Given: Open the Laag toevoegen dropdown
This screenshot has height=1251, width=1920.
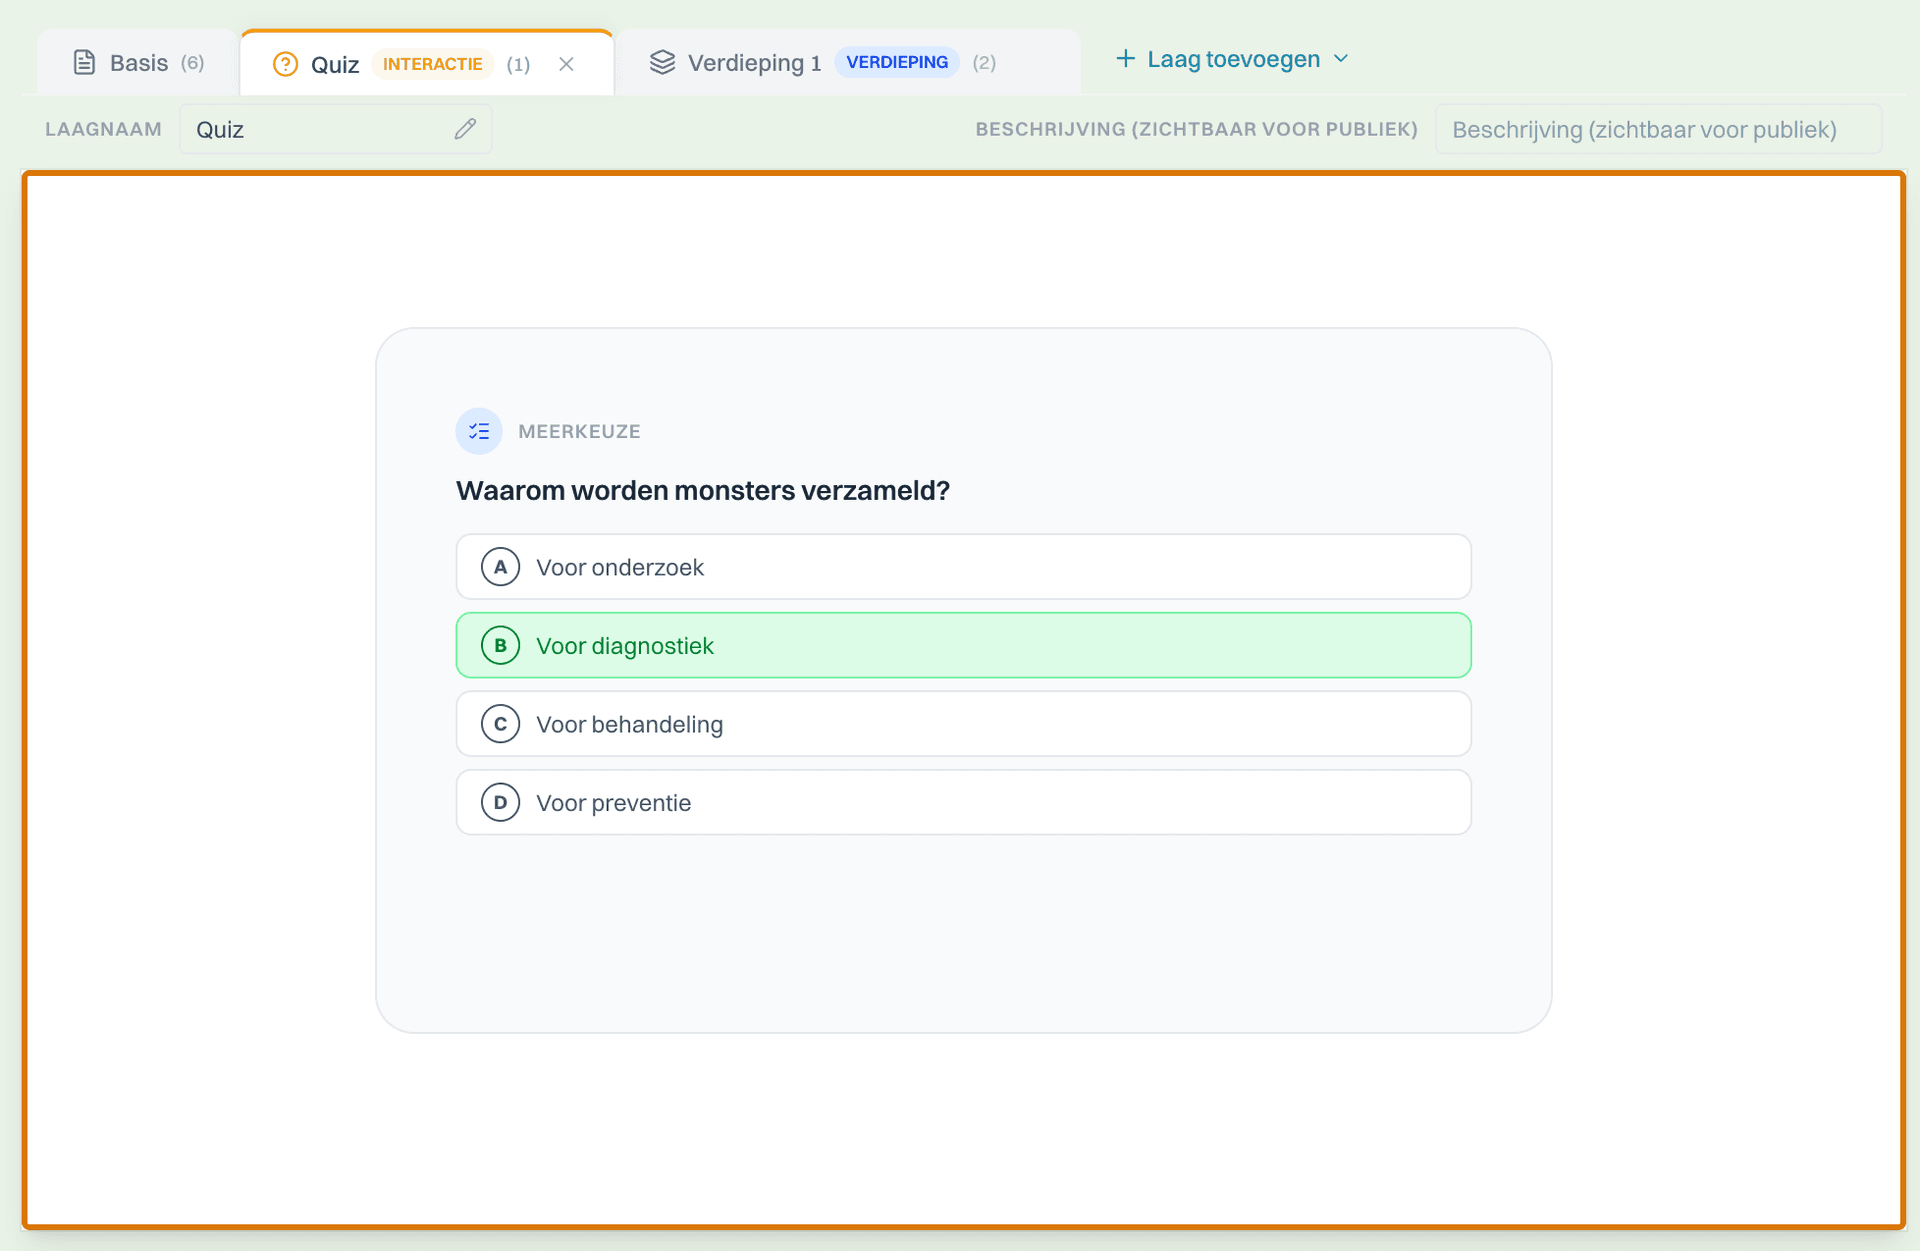Looking at the screenshot, I should 1233,59.
